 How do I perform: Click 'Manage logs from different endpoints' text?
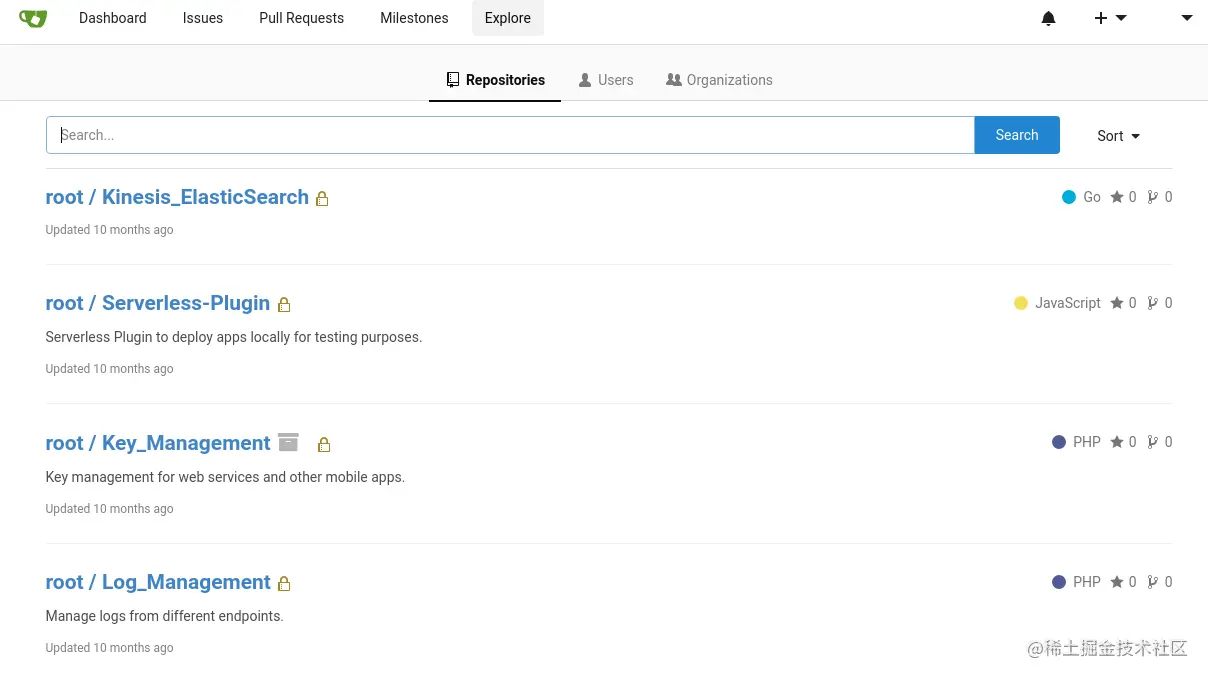(165, 616)
